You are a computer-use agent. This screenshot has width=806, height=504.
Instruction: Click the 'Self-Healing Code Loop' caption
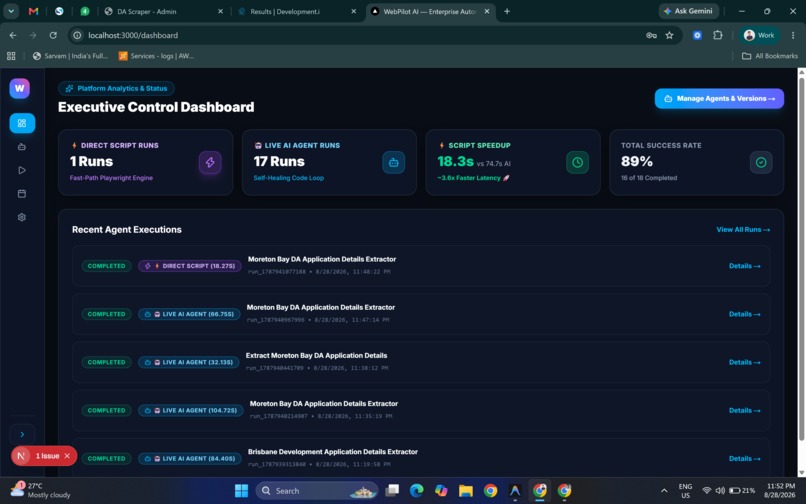(289, 178)
